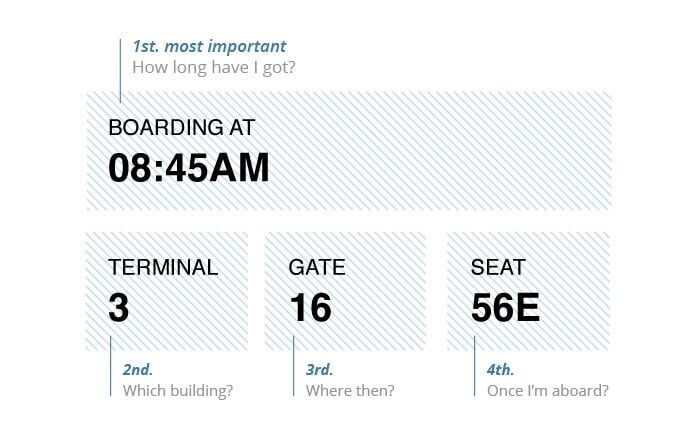
Task: Select the BOARDING AT label
Action: point(182,127)
